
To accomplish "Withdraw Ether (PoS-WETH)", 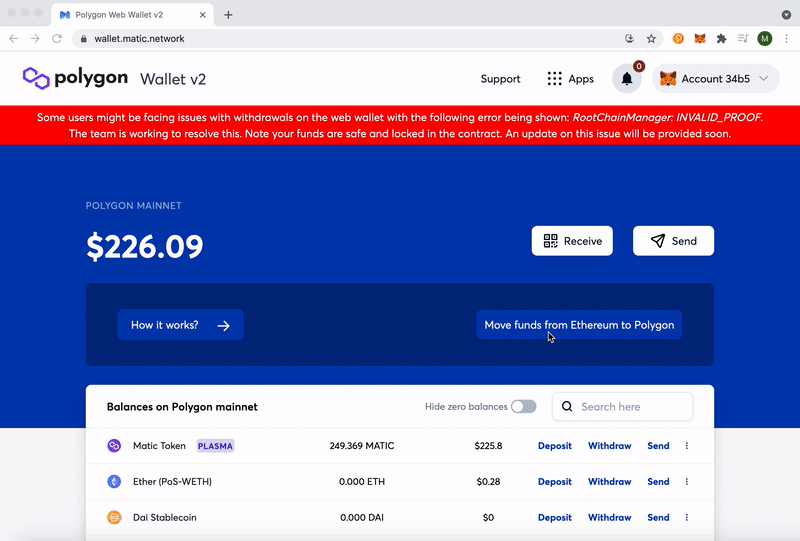I will coord(609,481).
